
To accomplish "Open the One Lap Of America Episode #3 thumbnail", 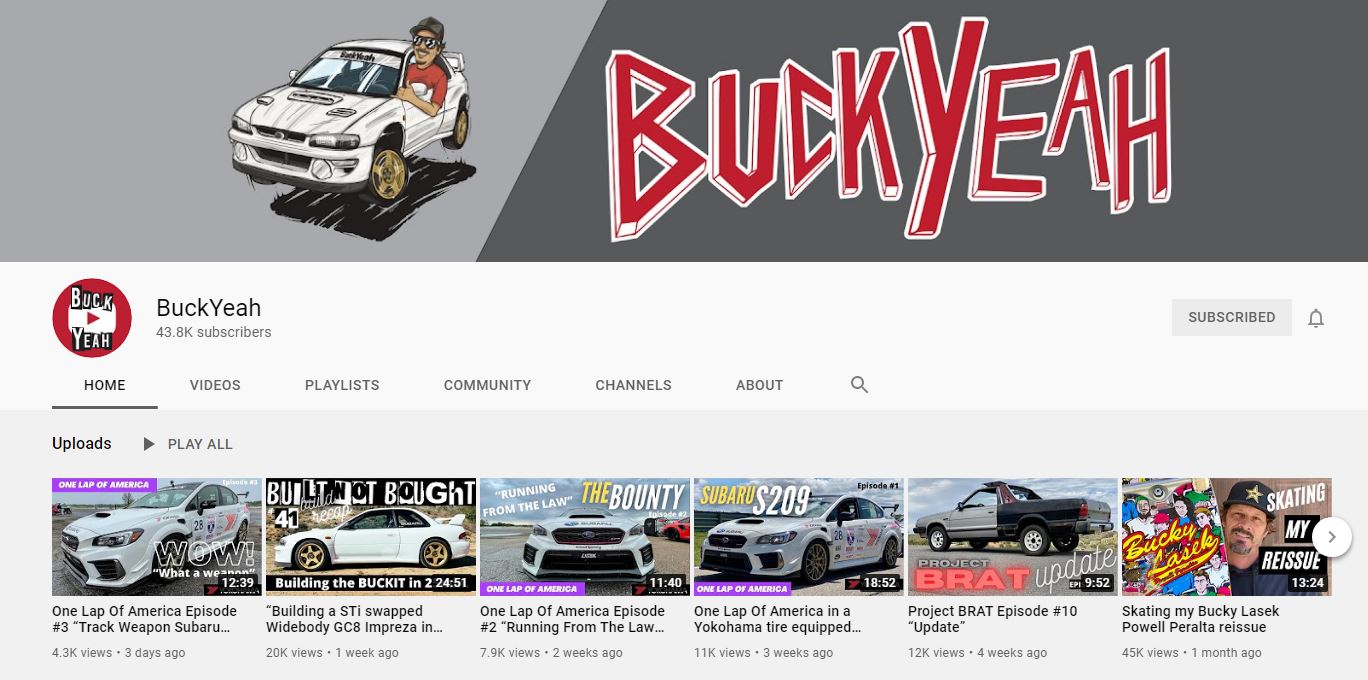I will 157,537.
